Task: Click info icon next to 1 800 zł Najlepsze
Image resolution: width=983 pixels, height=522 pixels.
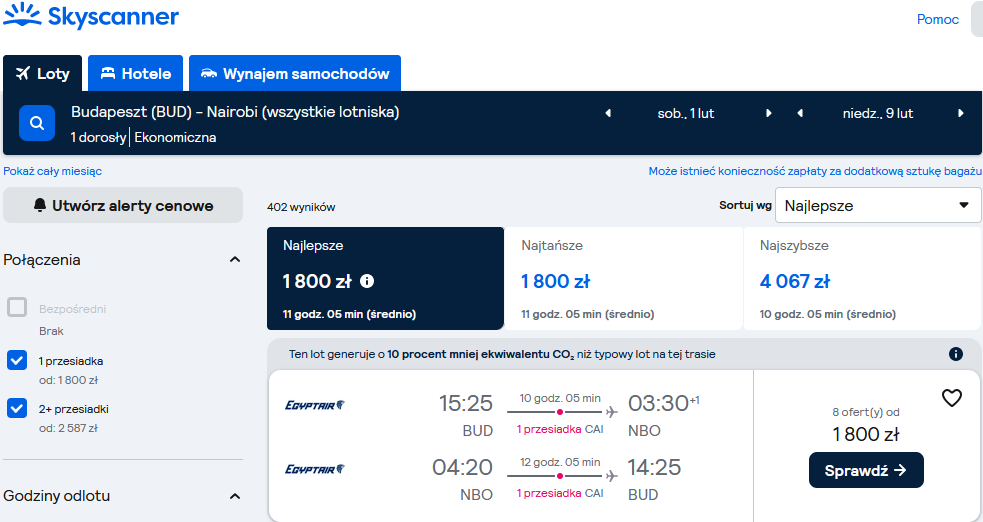Action: (x=367, y=281)
